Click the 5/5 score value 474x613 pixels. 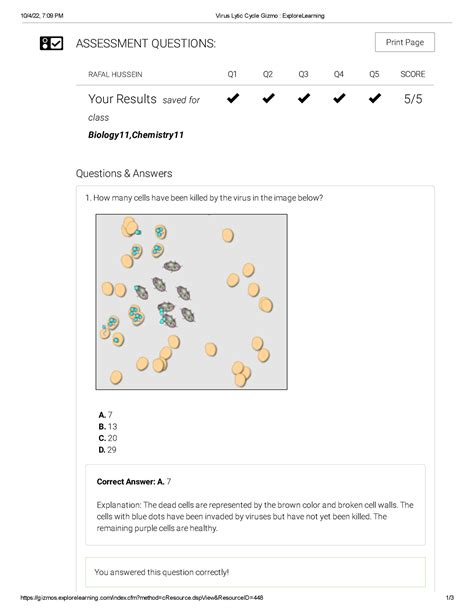[413, 99]
